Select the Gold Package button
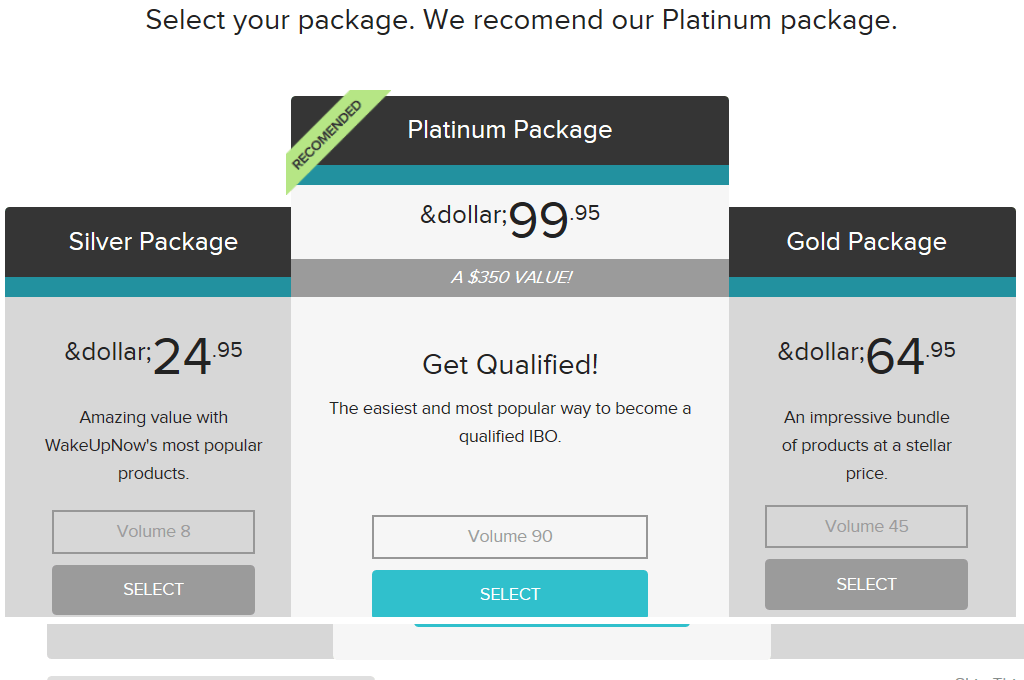 (866, 584)
